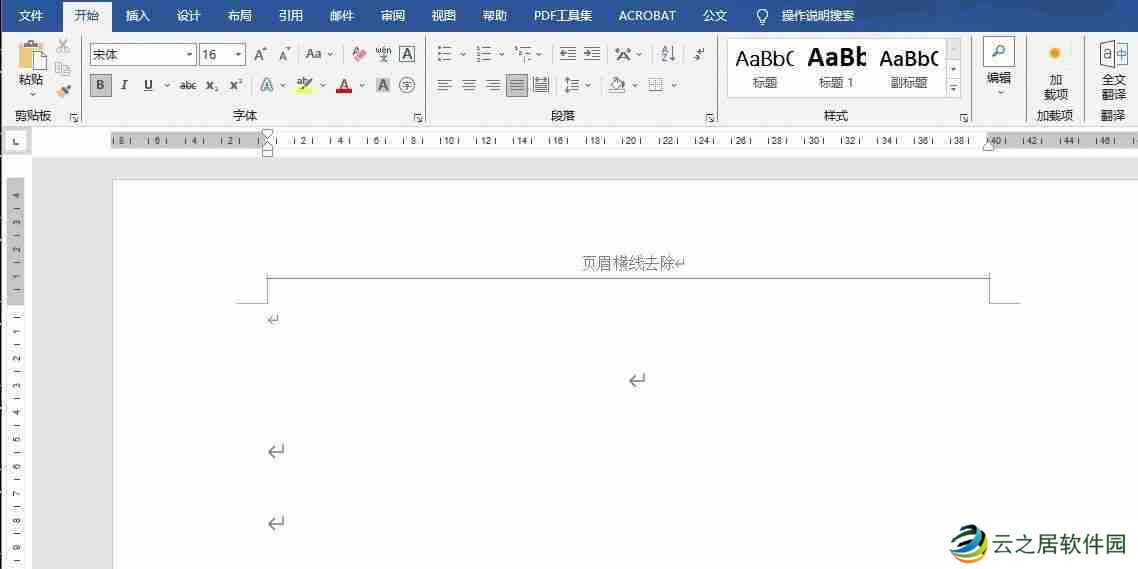Increase font size with grow icon
The height and width of the screenshot is (569, 1138).
(260, 54)
